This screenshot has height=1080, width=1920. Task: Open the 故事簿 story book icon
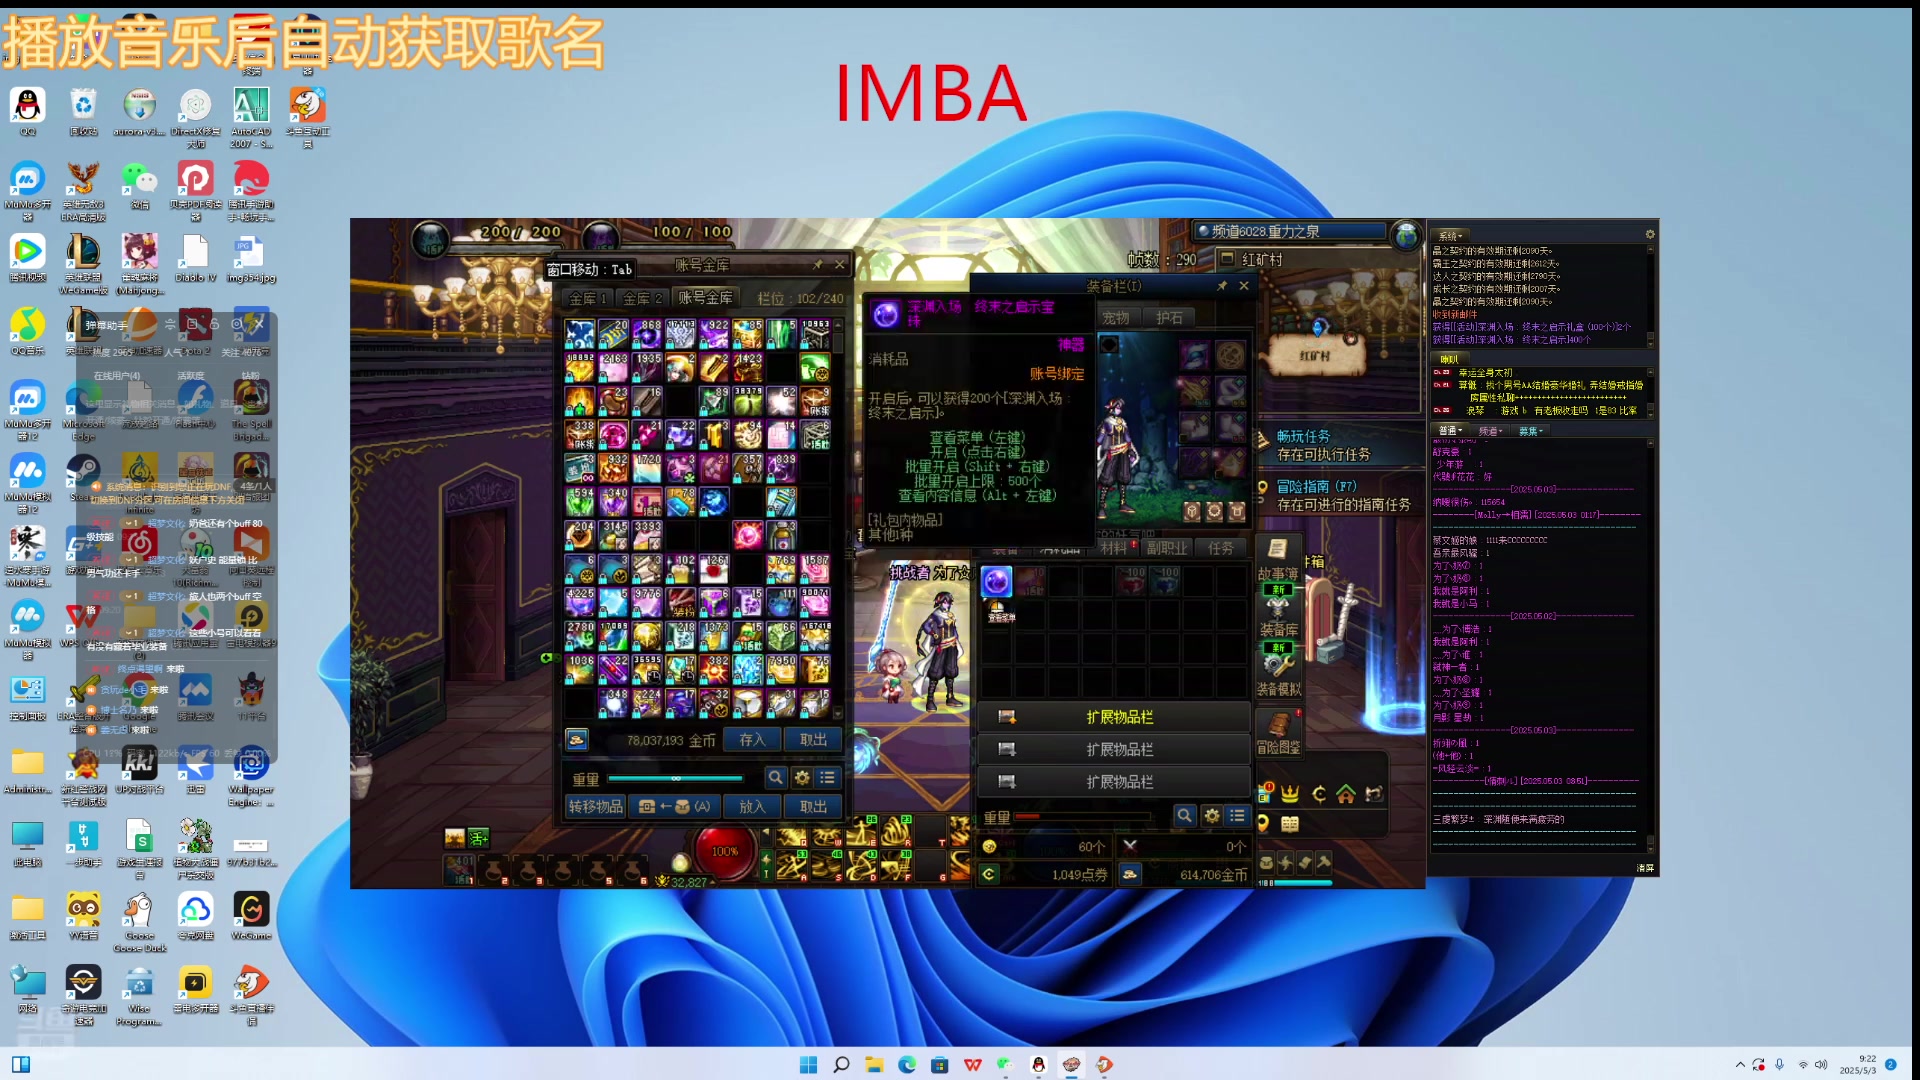[1277, 559]
